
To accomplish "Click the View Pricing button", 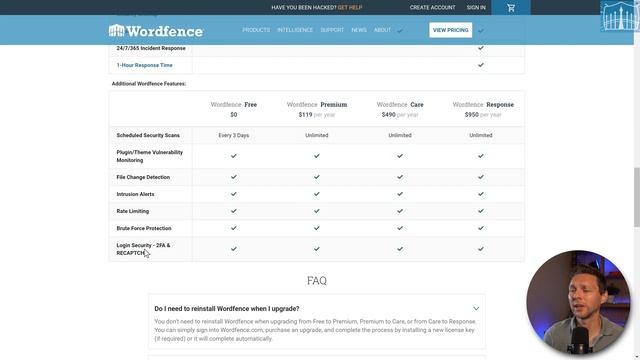I will (x=451, y=30).
